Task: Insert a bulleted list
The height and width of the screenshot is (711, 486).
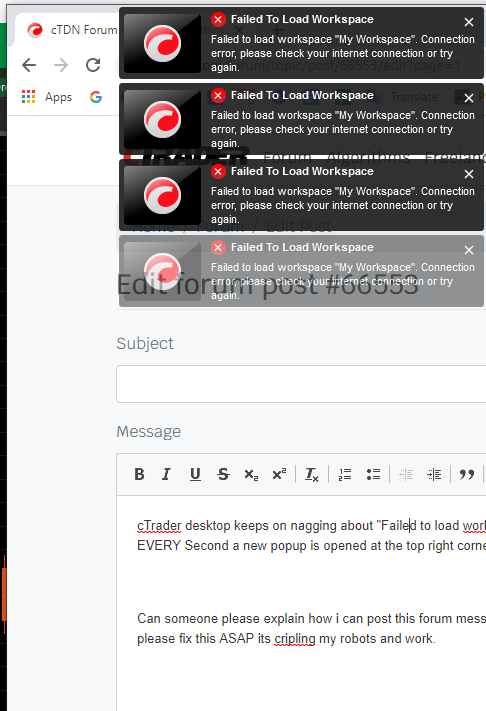Action: coord(373,474)
